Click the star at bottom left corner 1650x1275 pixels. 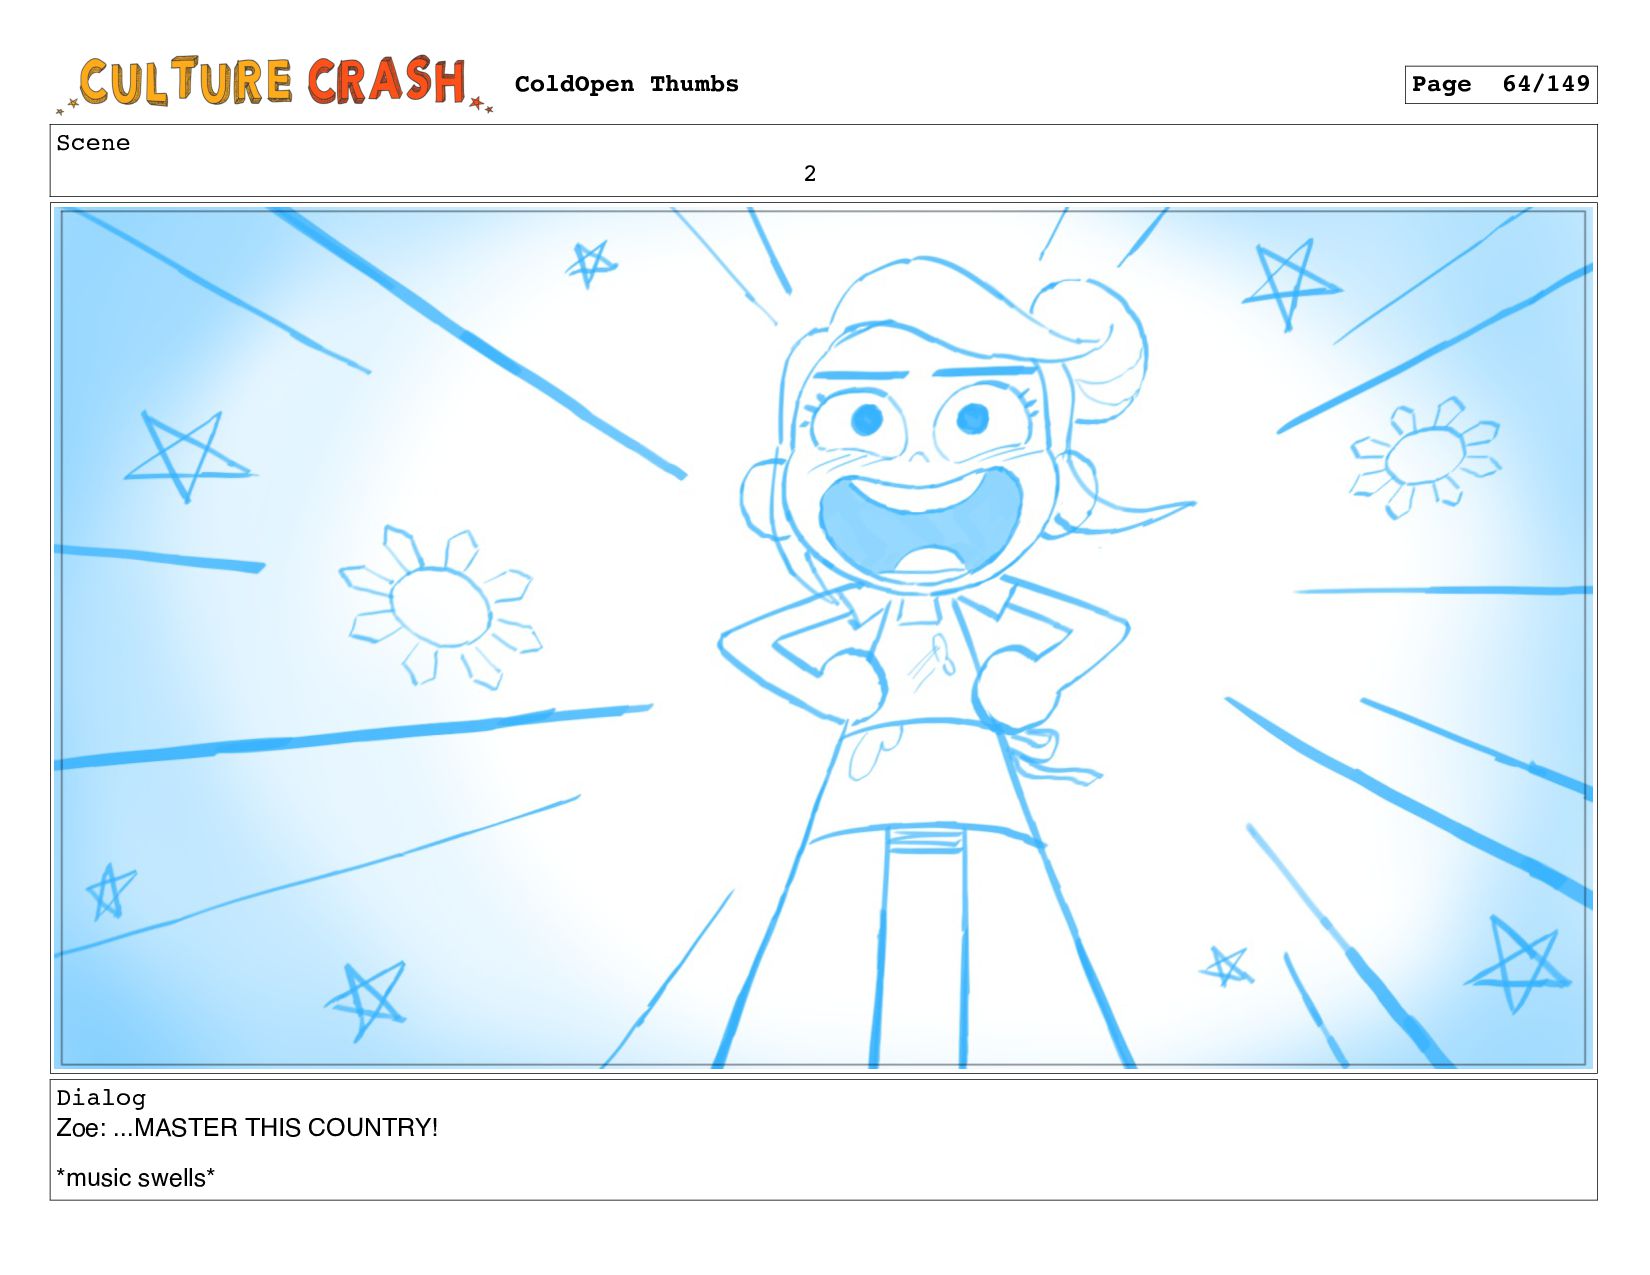click(110, 891)
